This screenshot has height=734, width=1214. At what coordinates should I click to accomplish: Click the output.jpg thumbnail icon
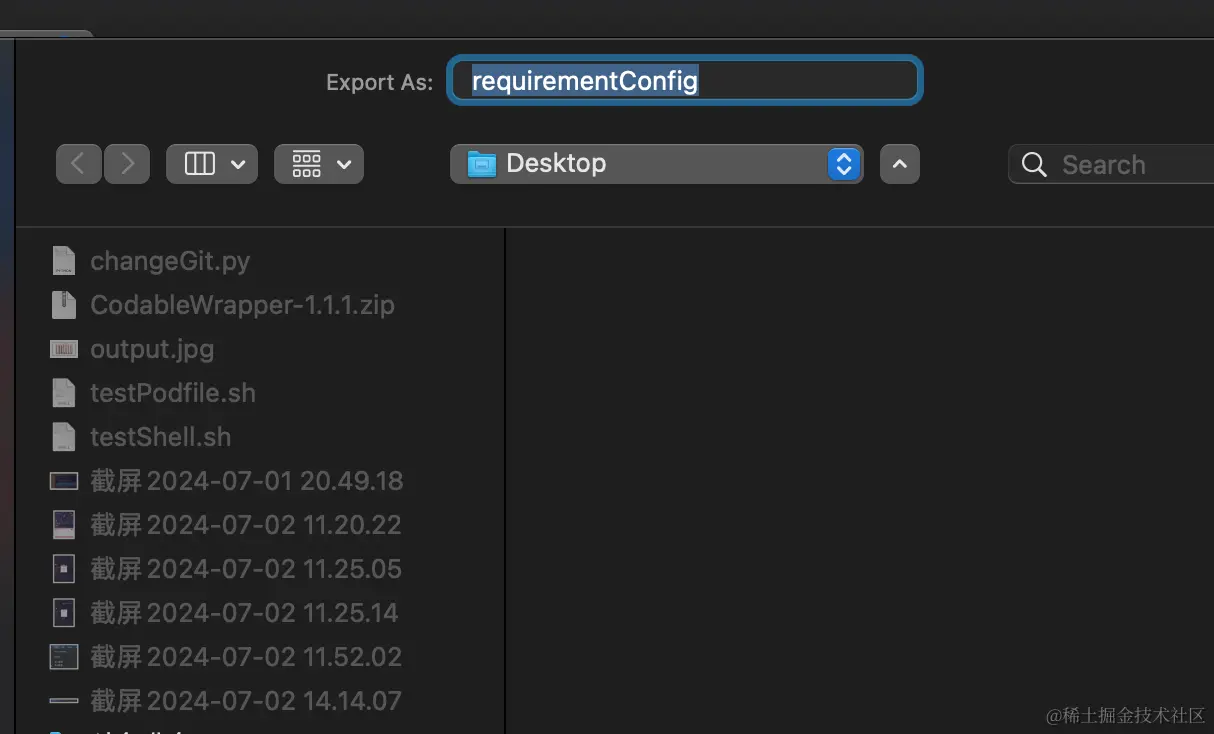pyautogui.click(x=64, y=349)
